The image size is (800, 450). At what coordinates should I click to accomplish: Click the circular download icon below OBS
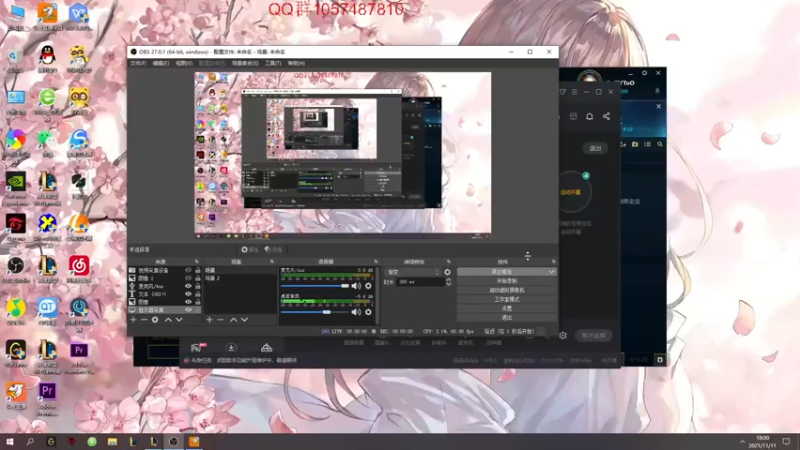click(x=231, y=348)
